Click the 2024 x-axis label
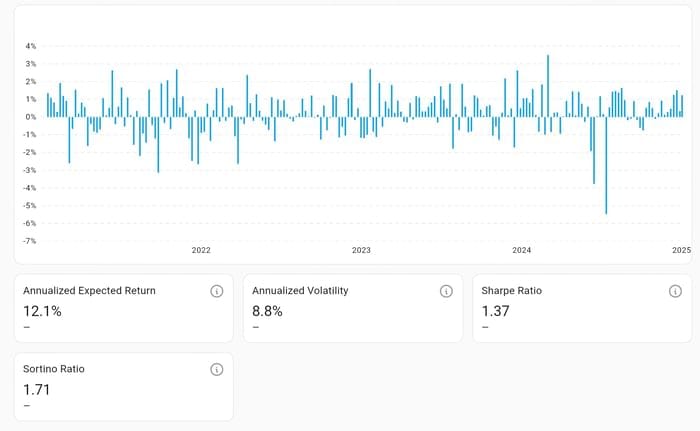700x431 pixels. 521,250
